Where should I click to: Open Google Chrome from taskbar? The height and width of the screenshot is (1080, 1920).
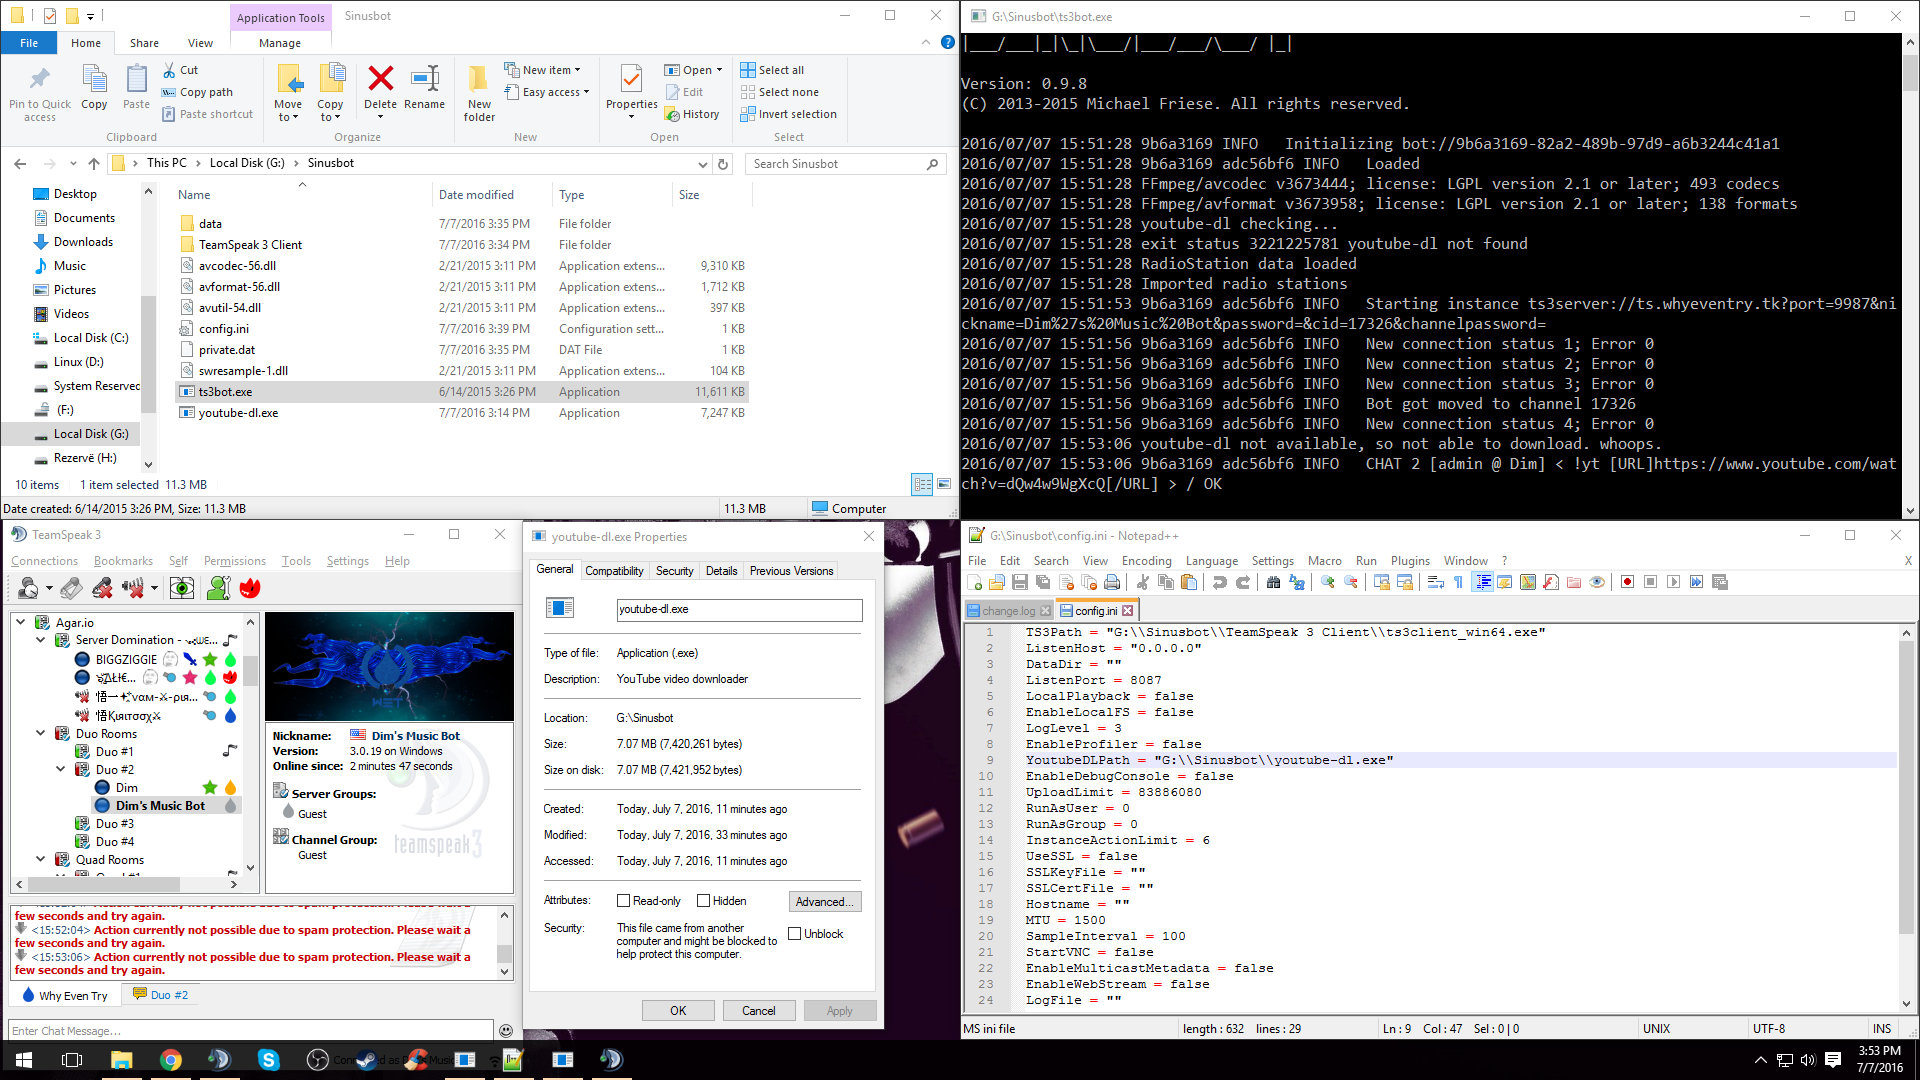171,1060
